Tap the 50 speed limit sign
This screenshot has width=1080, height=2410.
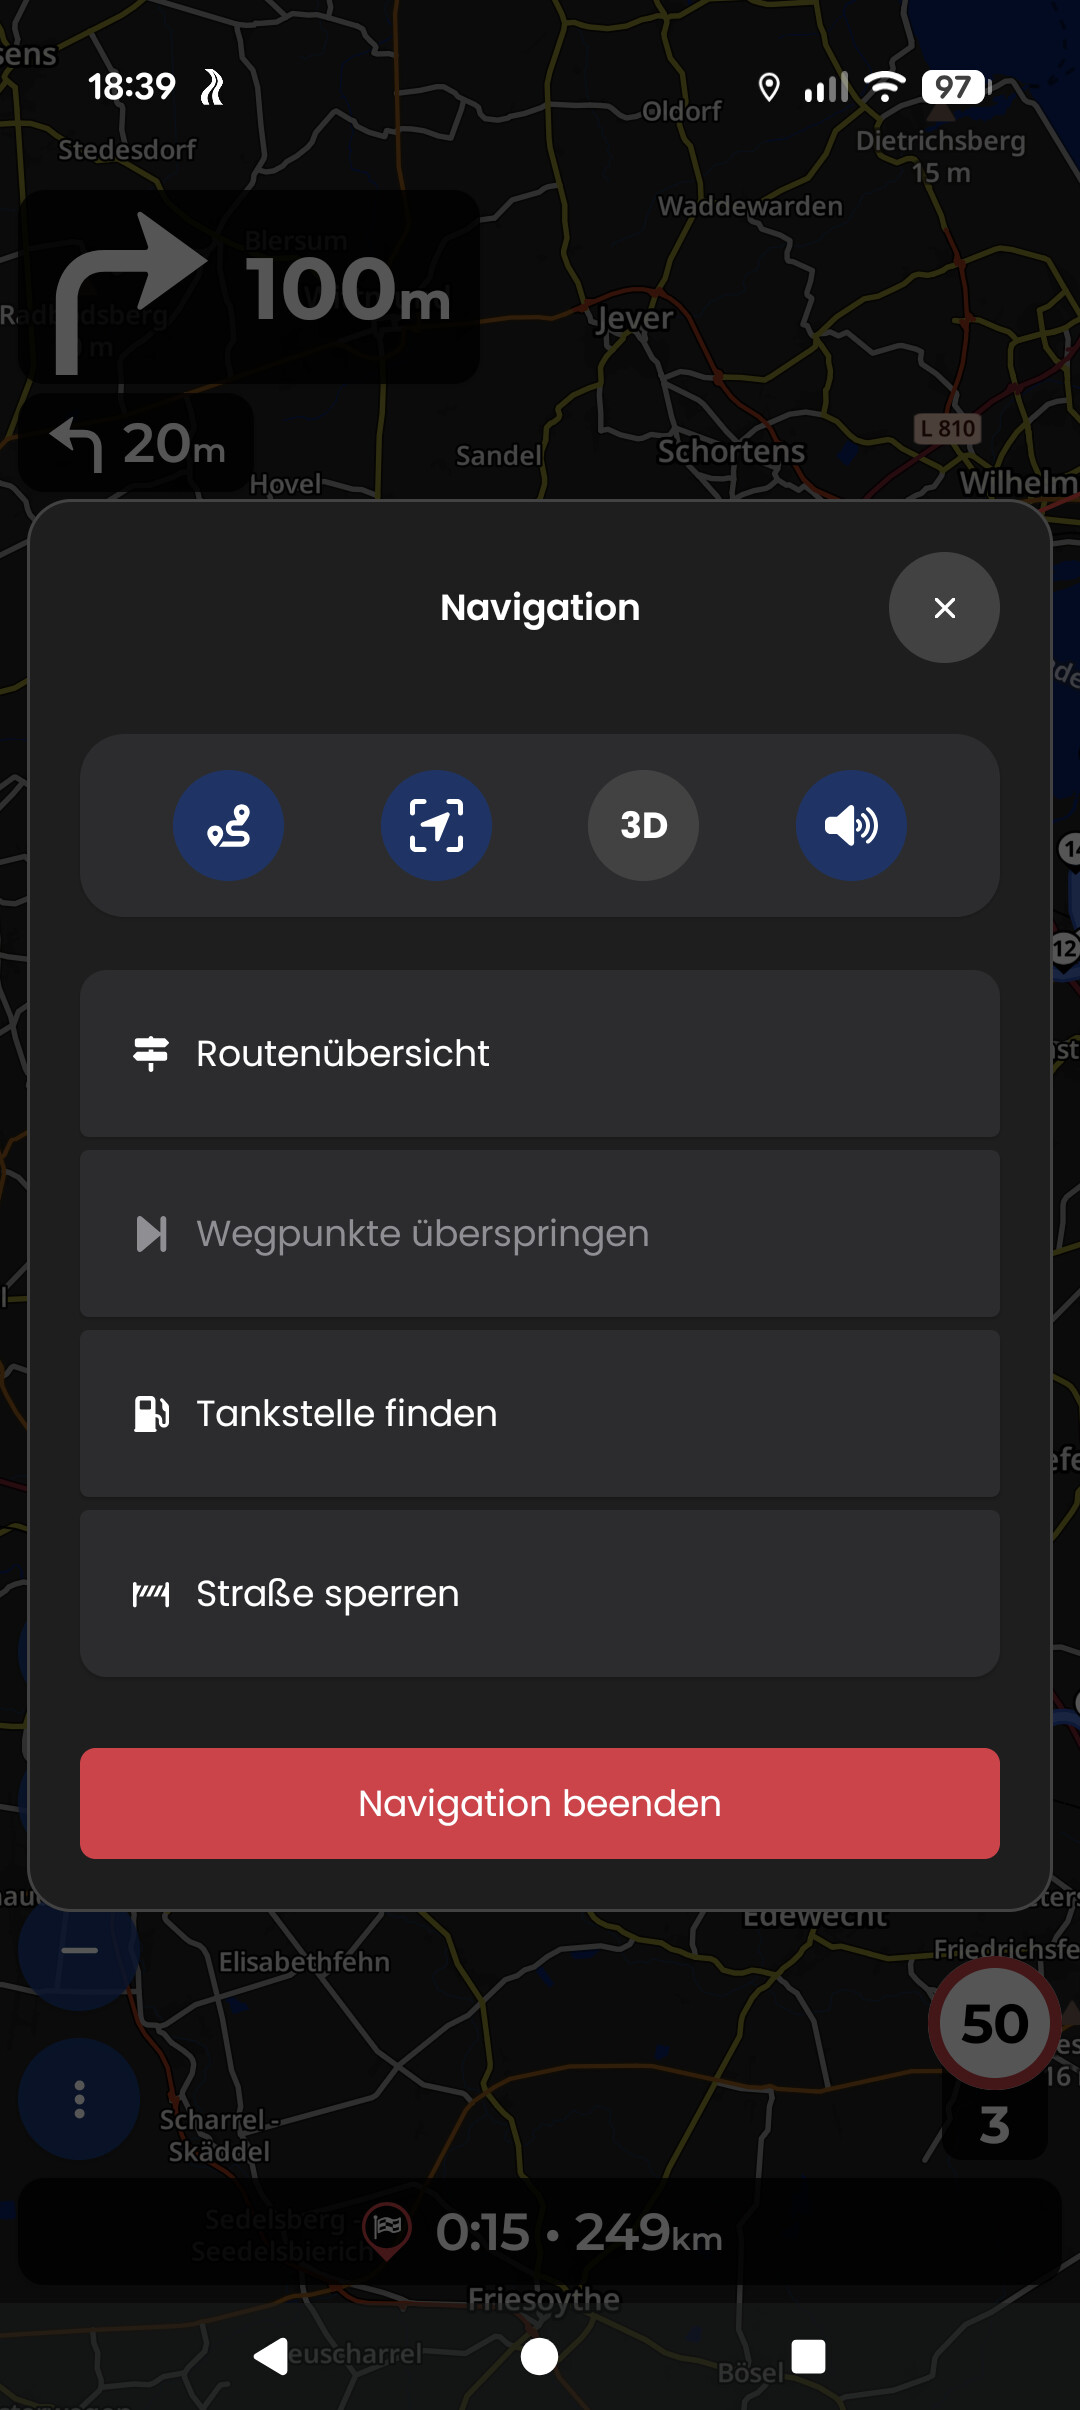tap(994, 2024)
